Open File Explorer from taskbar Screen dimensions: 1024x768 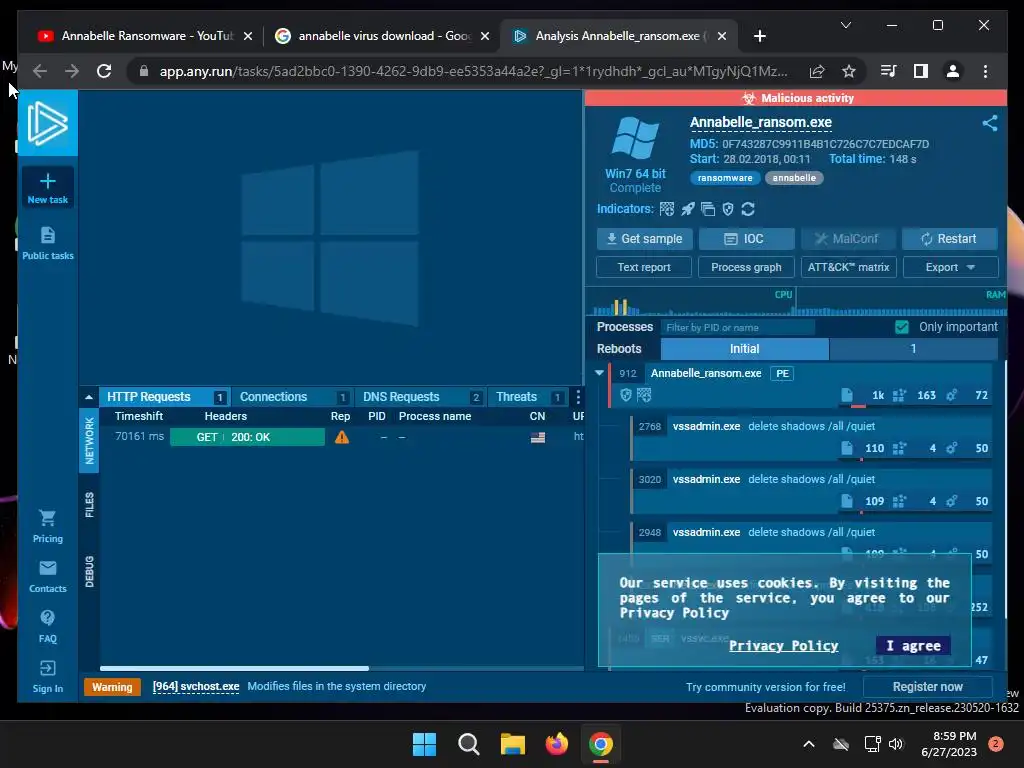tap(513, 744)
